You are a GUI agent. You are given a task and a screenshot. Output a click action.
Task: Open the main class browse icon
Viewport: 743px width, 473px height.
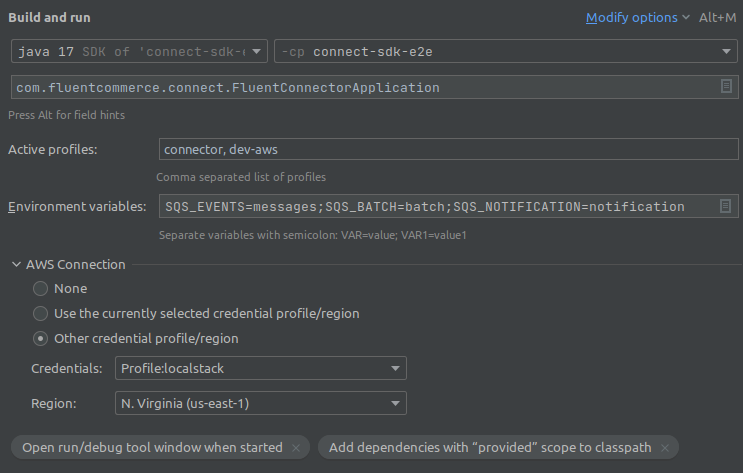pos(726,87)
